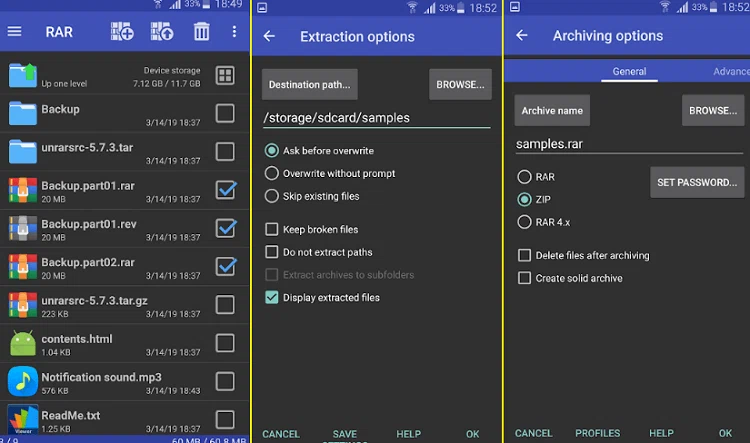
Task: Tap the Backup.part01.rev file icon
Action: [x=22, y=228]
